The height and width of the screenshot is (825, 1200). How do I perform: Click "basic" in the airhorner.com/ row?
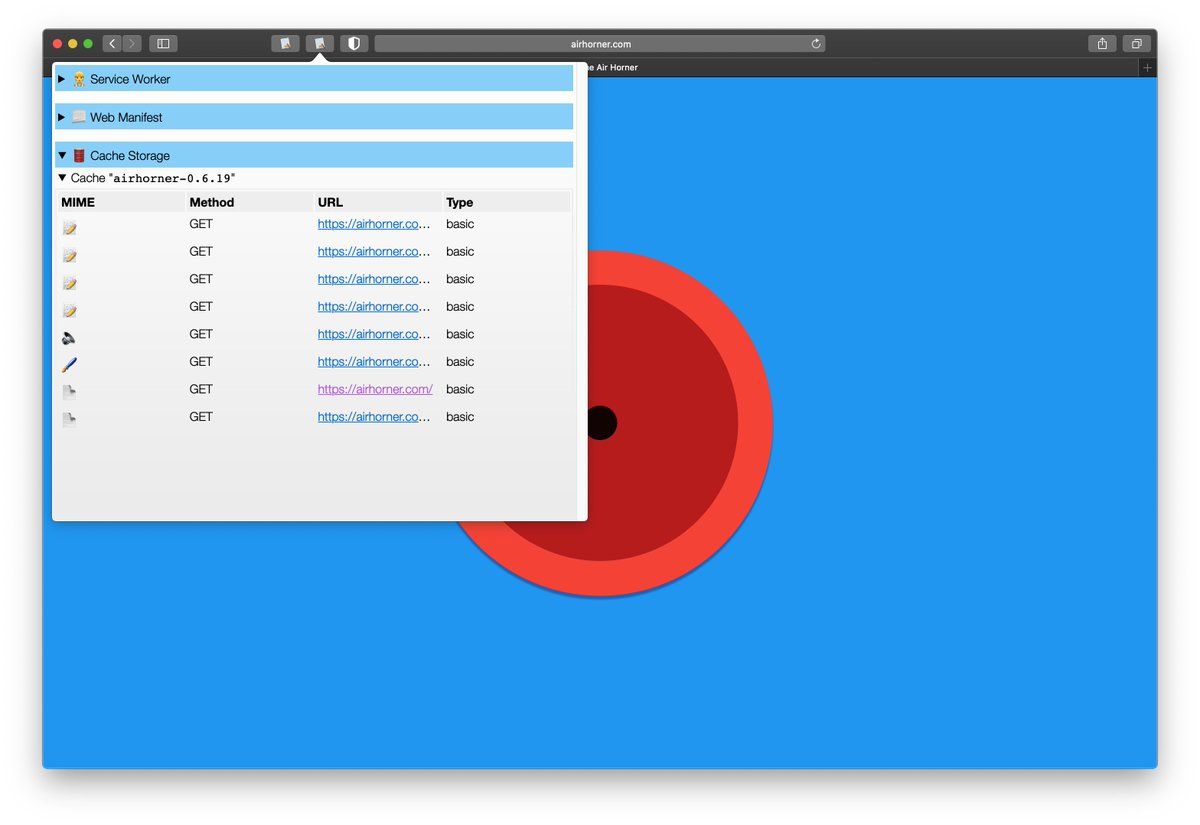coord(460,389)
